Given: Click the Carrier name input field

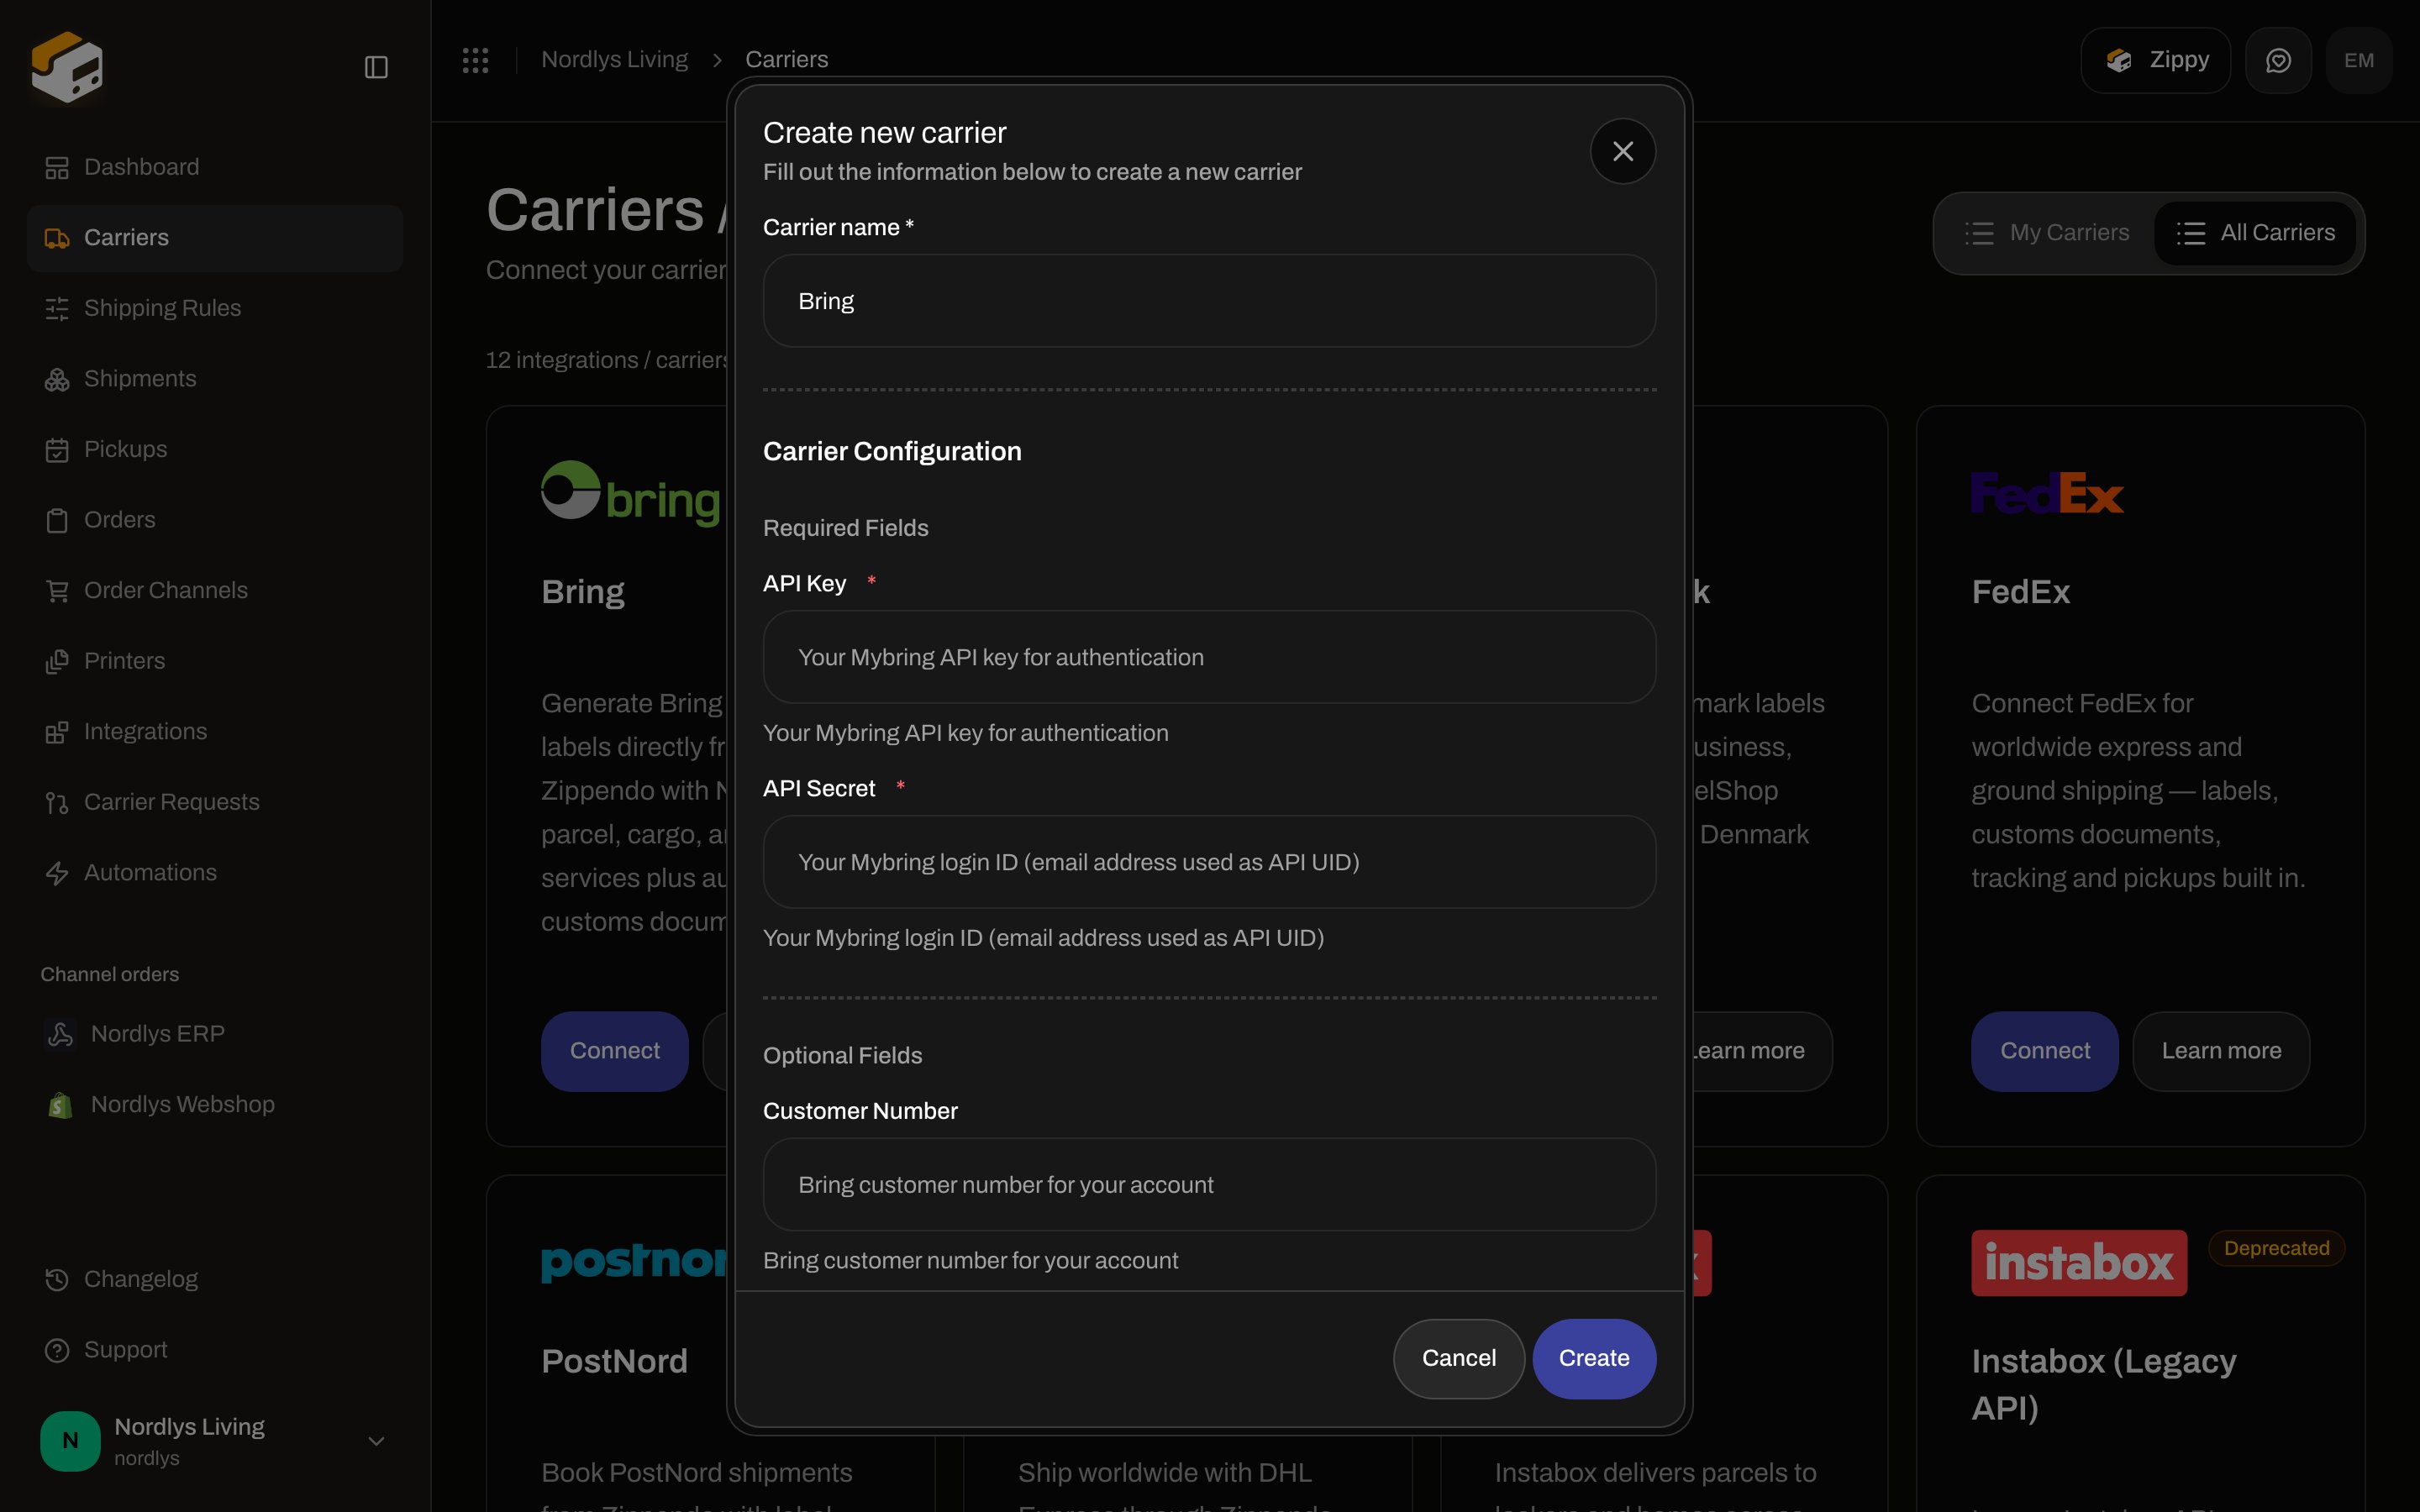Looking at the screenshot, I should 1209,301.
